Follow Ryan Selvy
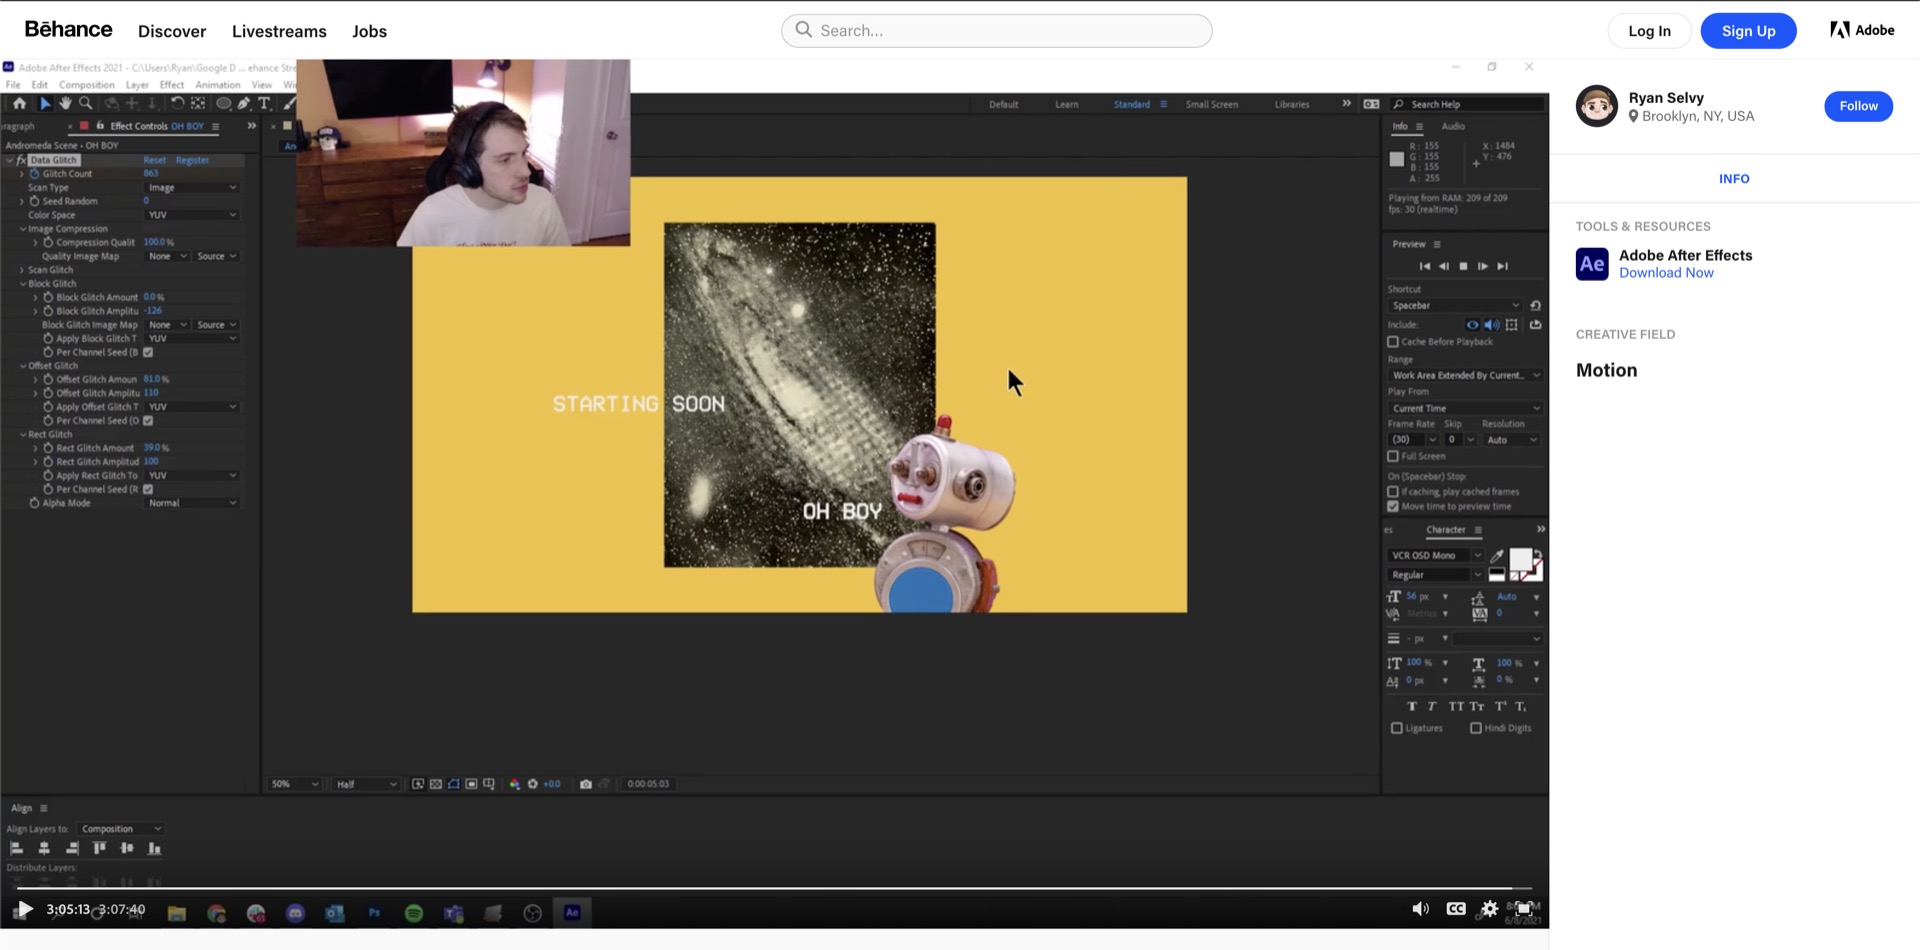The height and width of the screenshot is (950, 1920). click(1857, 106)
